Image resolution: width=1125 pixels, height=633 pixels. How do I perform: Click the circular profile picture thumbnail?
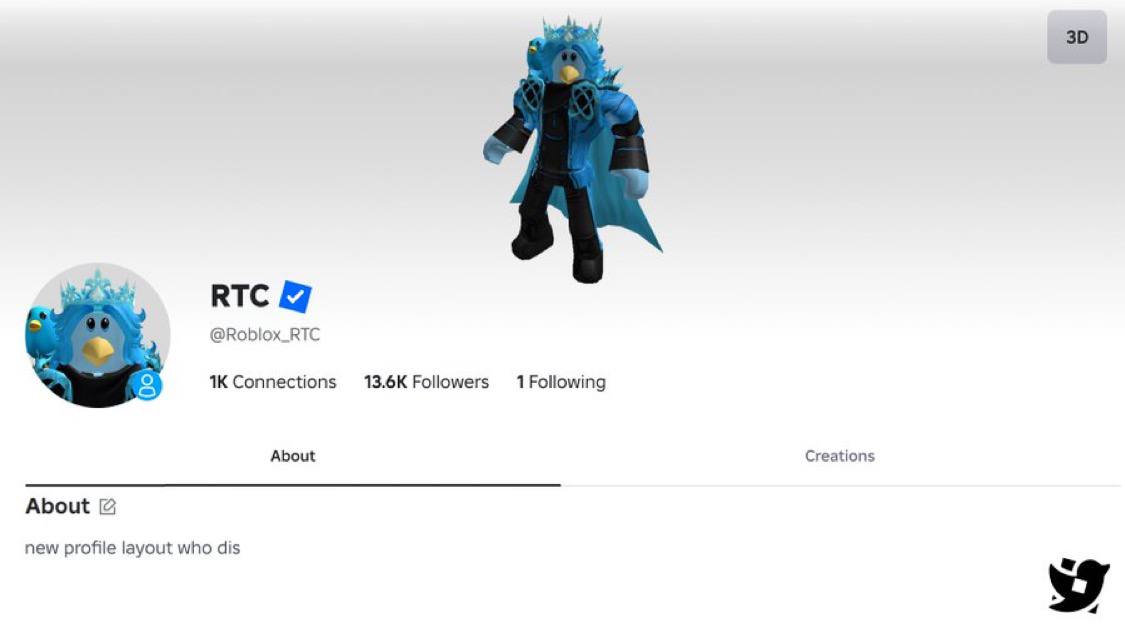98,335
